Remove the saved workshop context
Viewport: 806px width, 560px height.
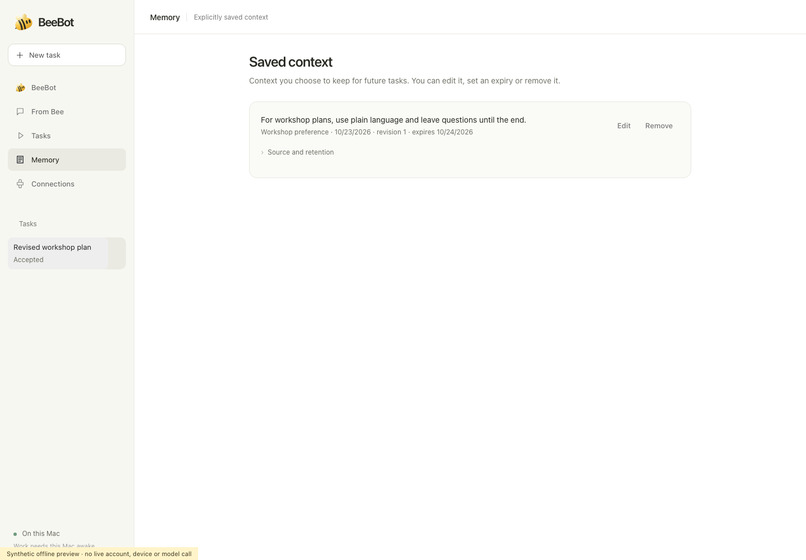[658, 125]
